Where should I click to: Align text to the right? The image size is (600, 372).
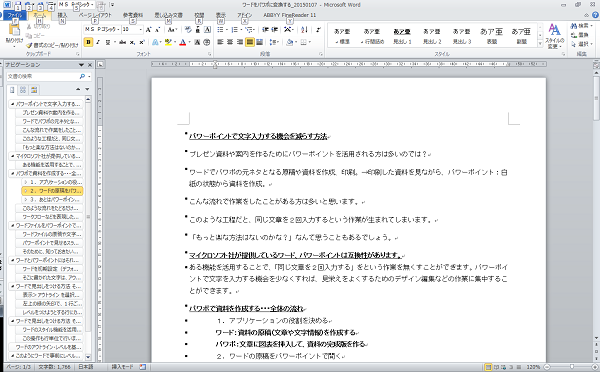pyautogui.click(x=240, y=42)
